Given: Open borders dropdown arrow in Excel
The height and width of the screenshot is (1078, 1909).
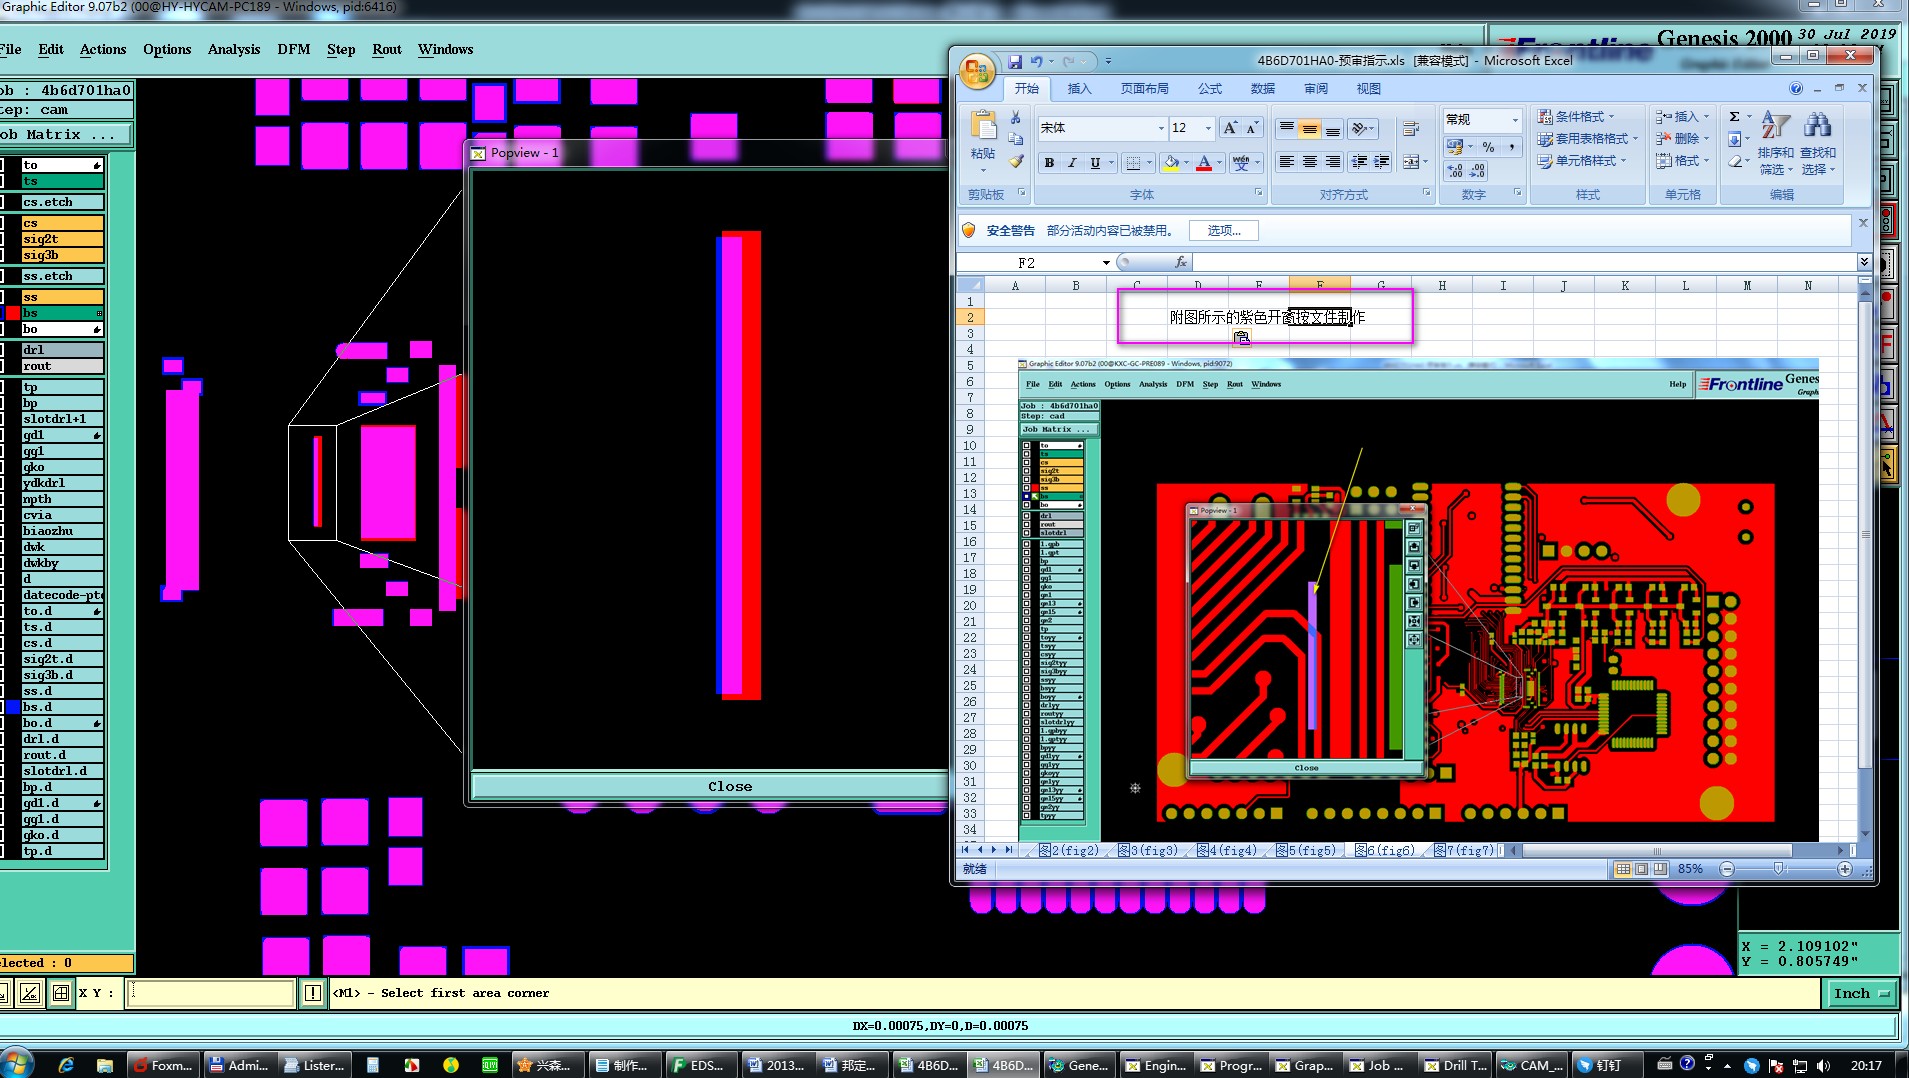Looking at the screenshot, I should click(1149, 163).
